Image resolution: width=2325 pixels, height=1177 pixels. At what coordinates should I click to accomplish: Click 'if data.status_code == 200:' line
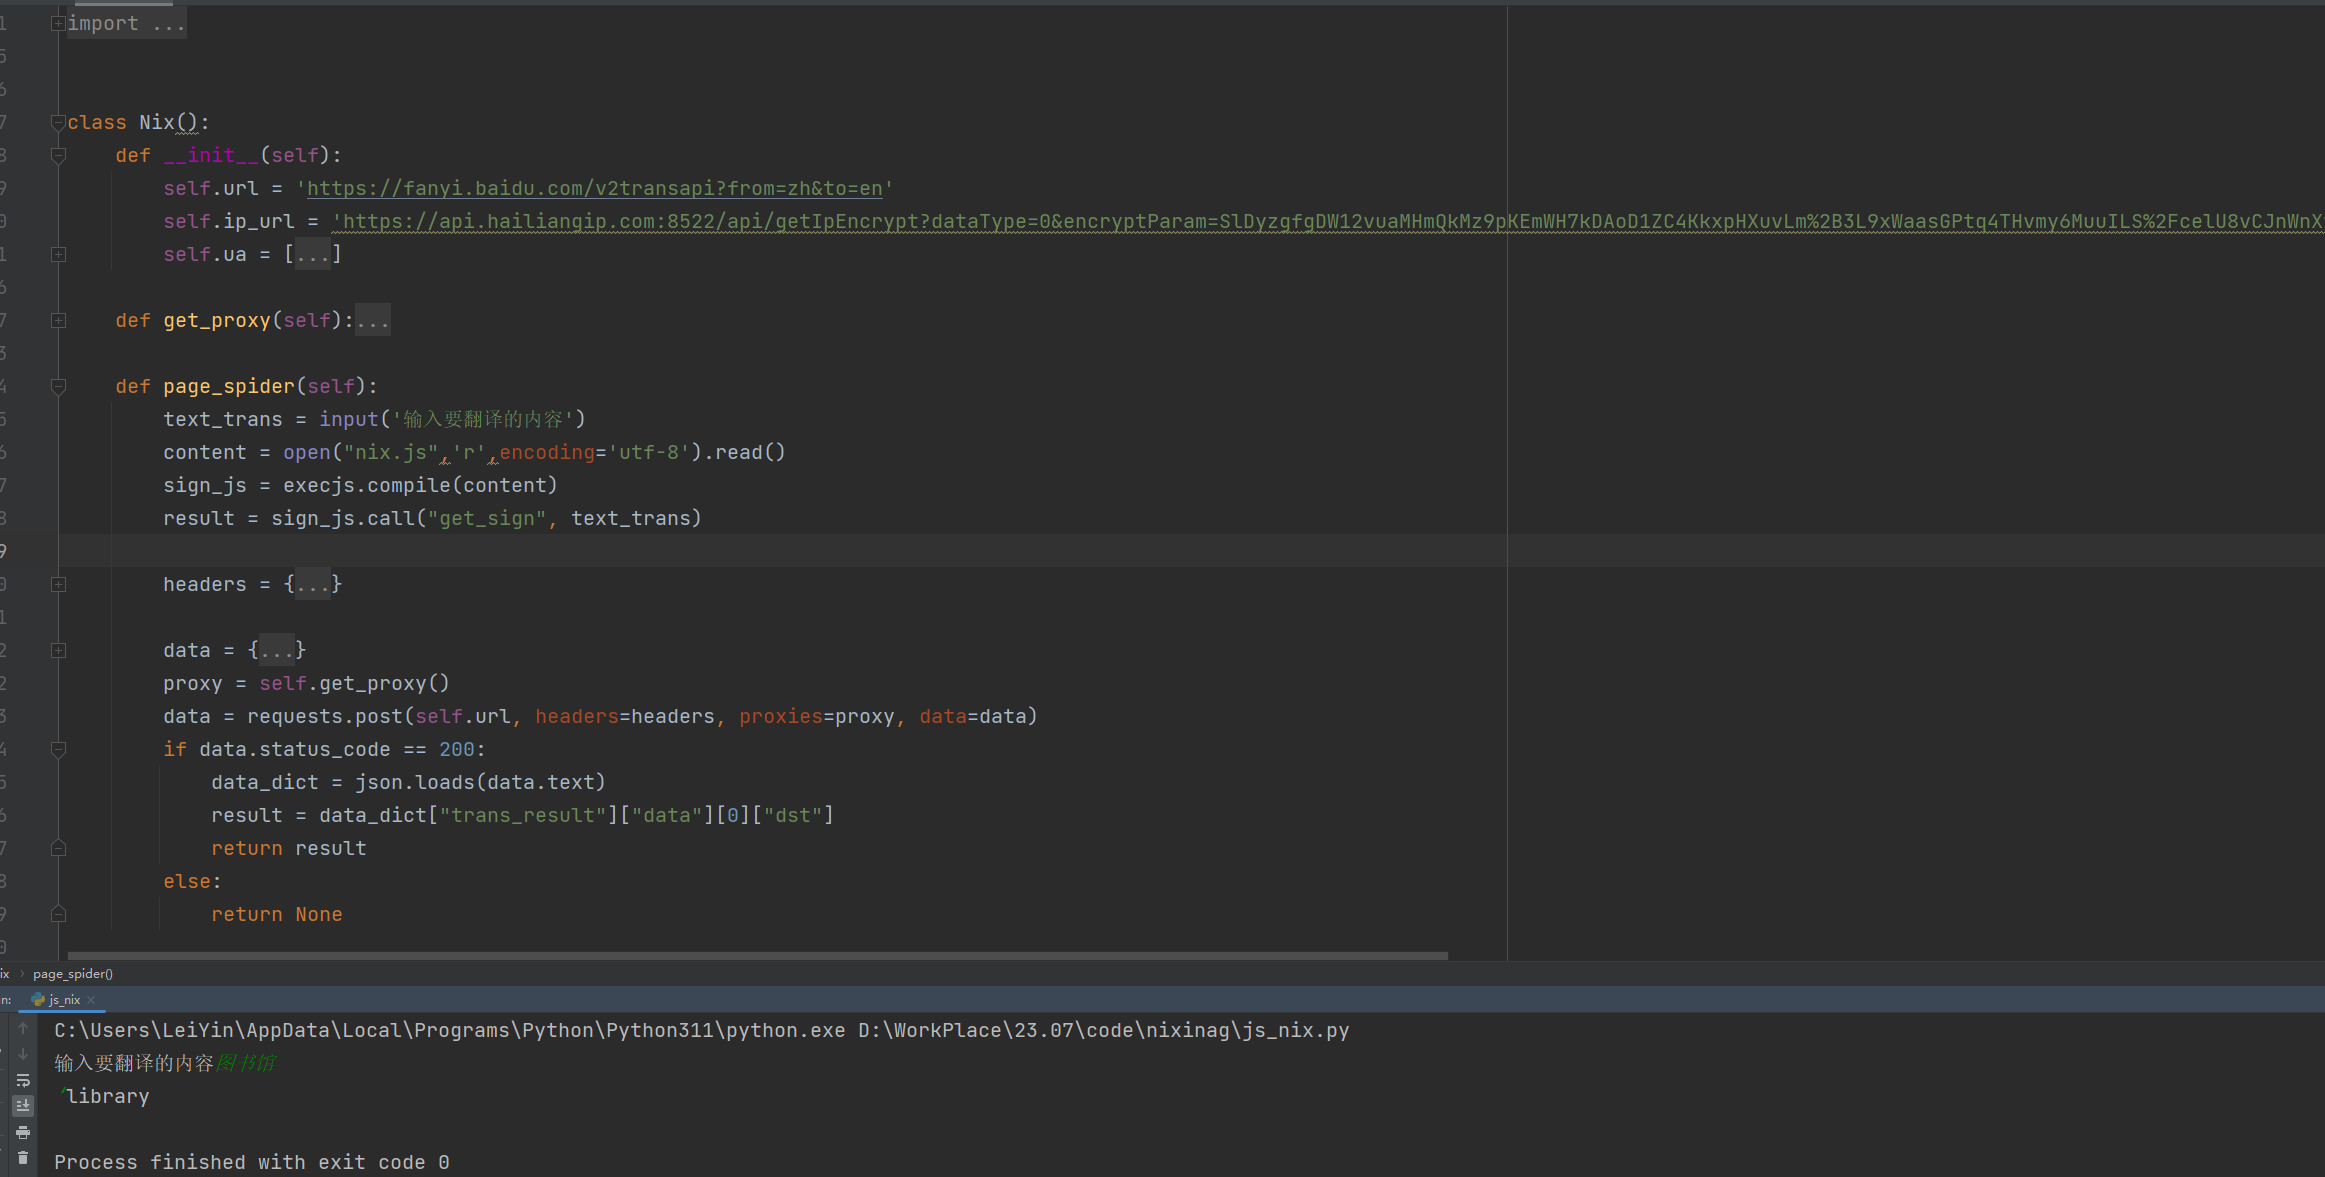click(324, 749)
